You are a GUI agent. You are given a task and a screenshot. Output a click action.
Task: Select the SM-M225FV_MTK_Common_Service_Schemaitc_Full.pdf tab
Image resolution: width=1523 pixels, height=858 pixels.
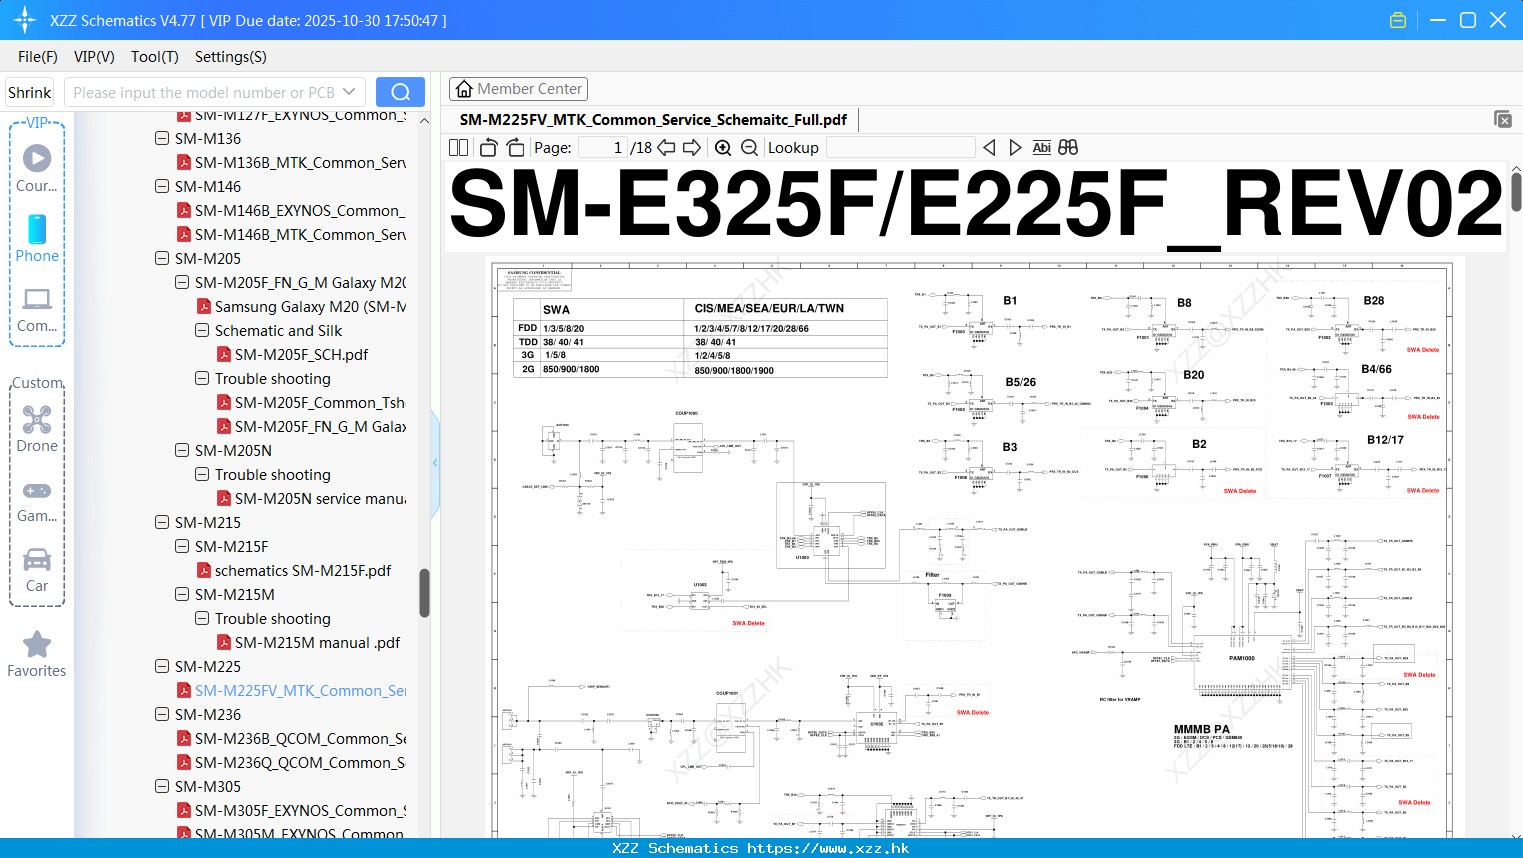click(653, 119)
